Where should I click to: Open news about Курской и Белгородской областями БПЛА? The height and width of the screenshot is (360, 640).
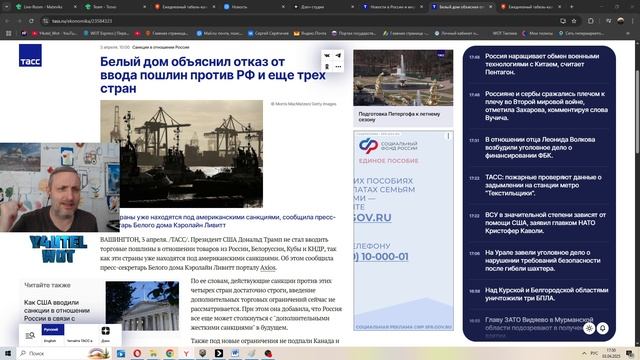[x=547, y=294]
